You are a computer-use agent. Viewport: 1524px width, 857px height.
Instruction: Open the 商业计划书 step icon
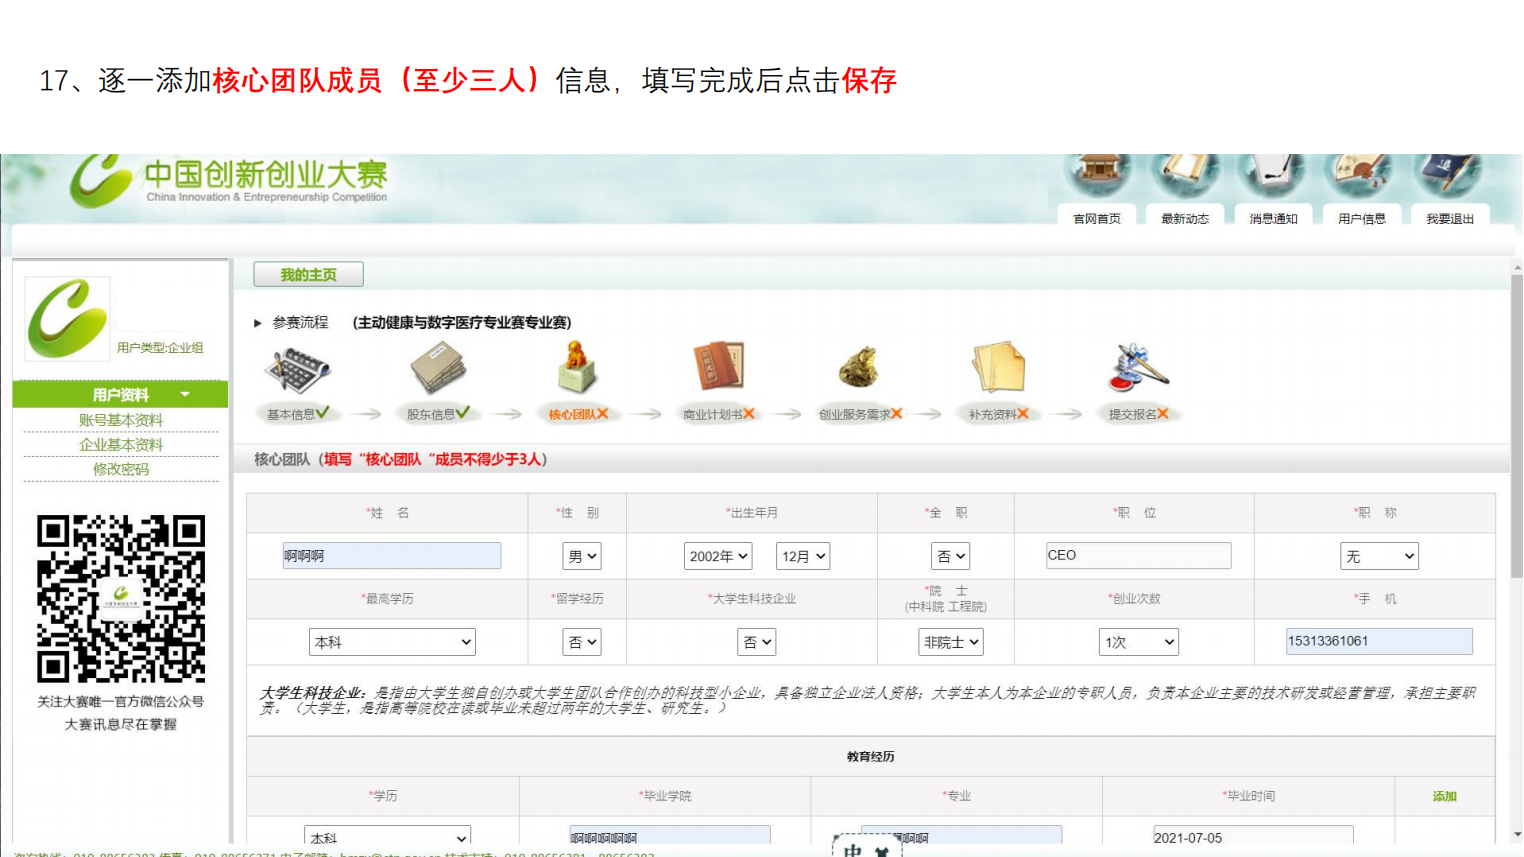[x=719, y=367]
